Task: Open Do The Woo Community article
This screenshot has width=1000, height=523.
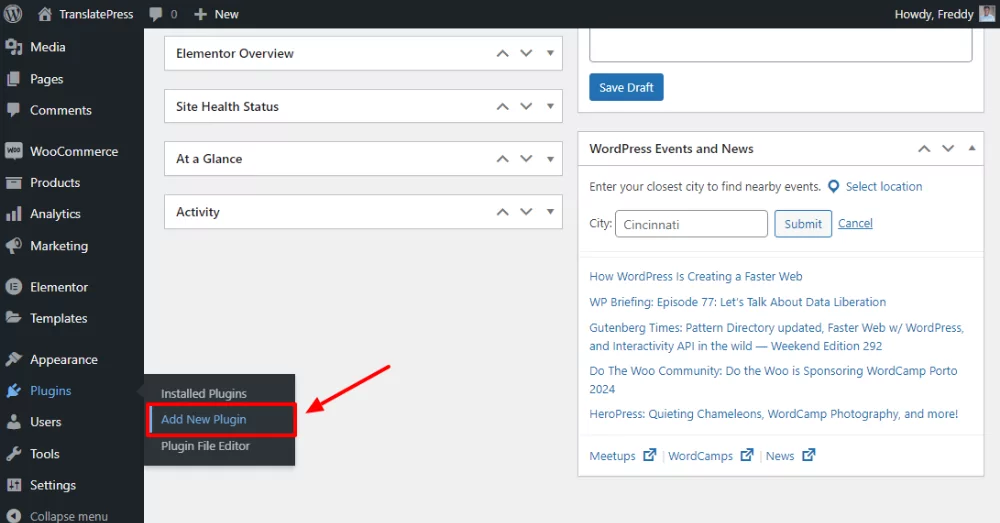Action: (773, 379)
